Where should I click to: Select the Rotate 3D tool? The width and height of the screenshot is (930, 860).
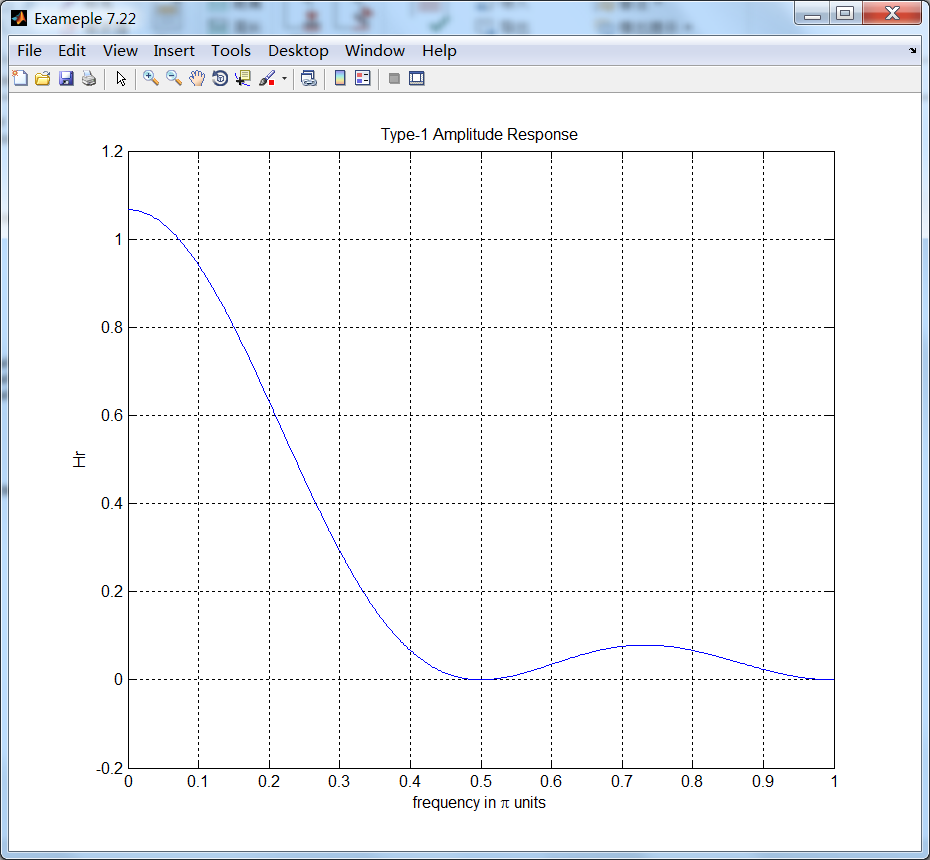coord(220,78)
